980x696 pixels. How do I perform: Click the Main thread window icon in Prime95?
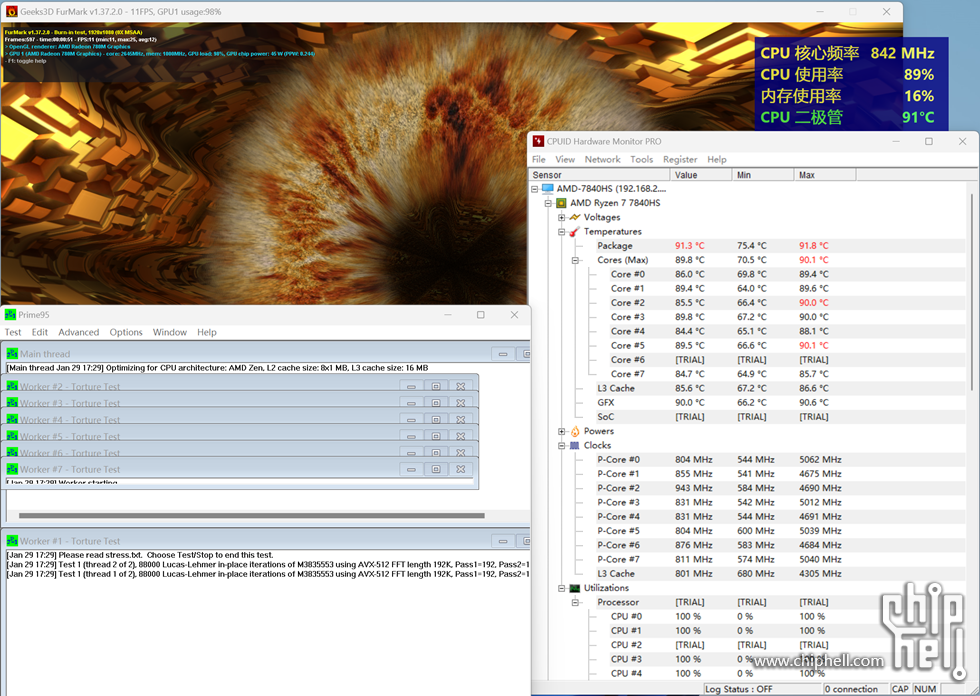click(x=12, y=354)
